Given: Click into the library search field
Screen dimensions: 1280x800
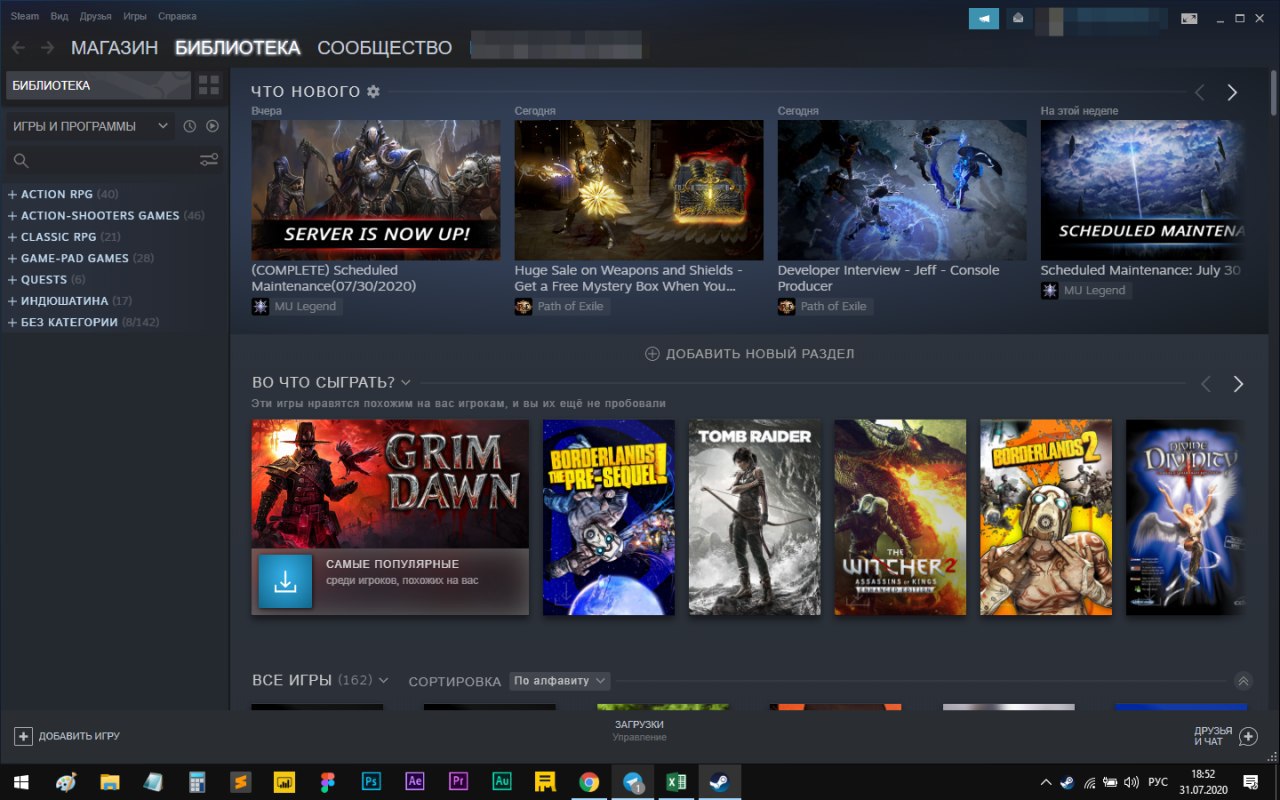Looking at the screenshot, I should (x=112, y=160).
